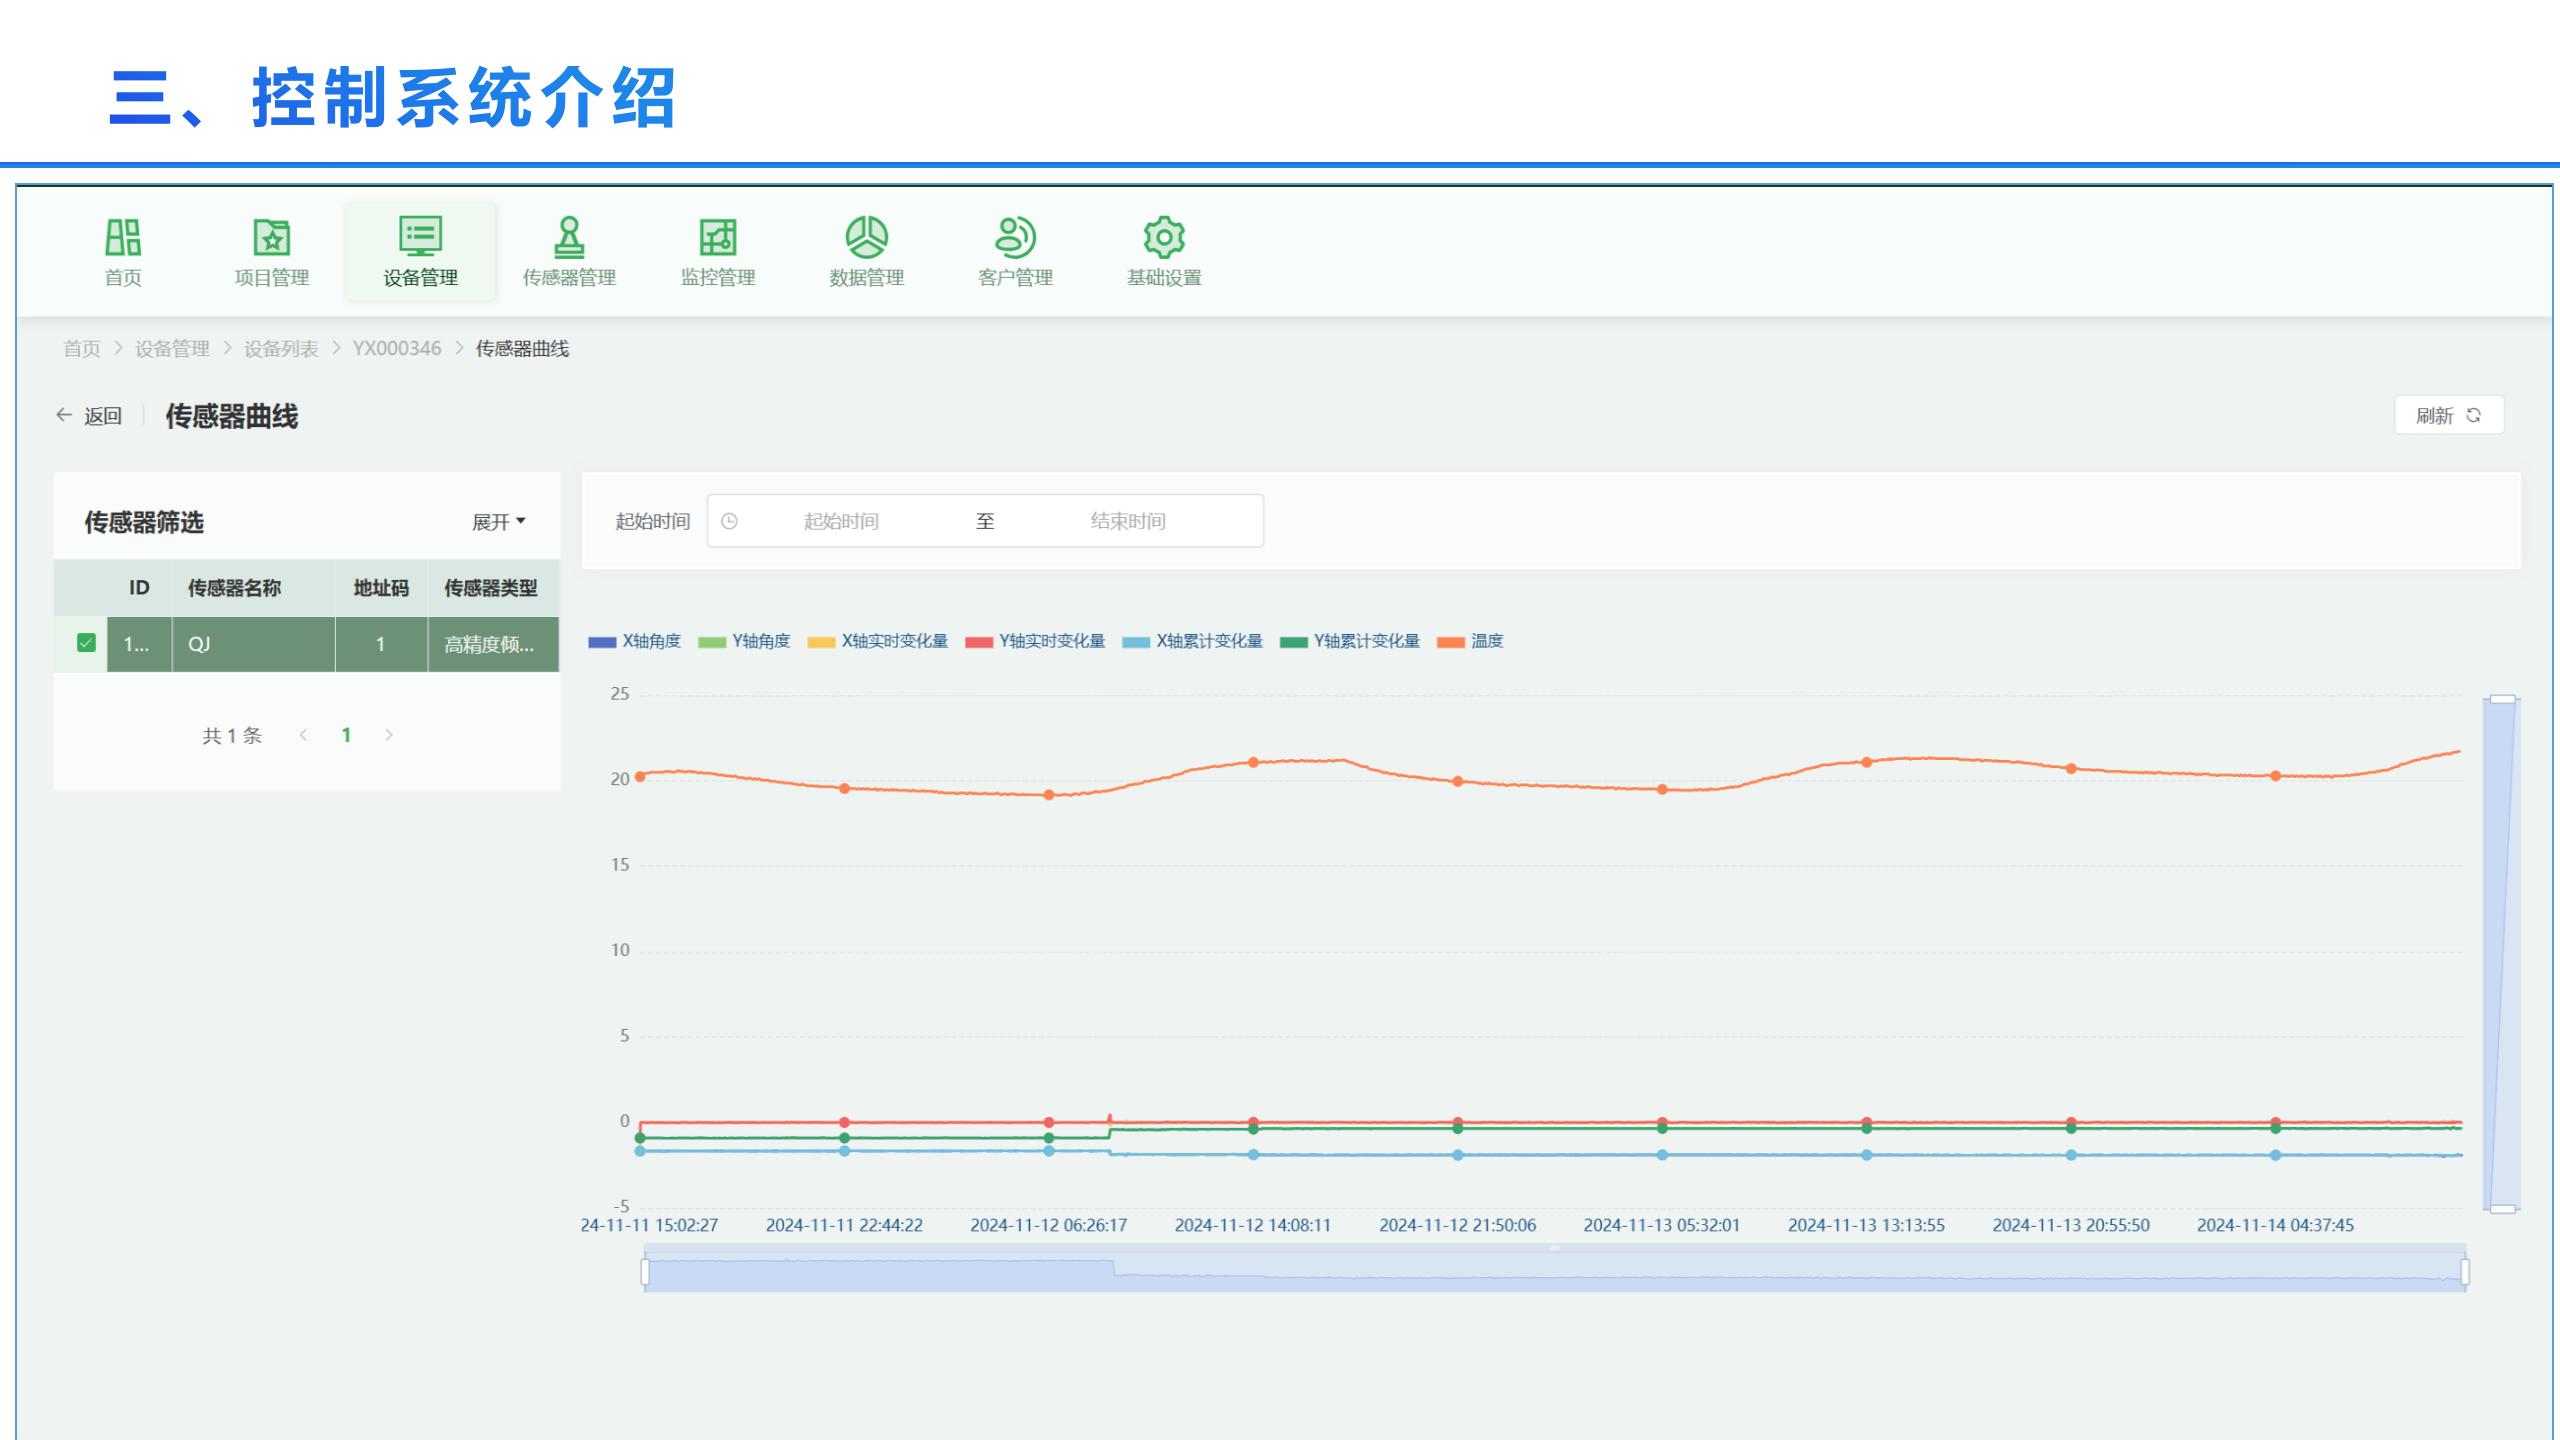The height and width of the screenshot is (1440, 2560).
Task: Open the 监控管理 monitoring icon
Action: [x=717, y=237]
